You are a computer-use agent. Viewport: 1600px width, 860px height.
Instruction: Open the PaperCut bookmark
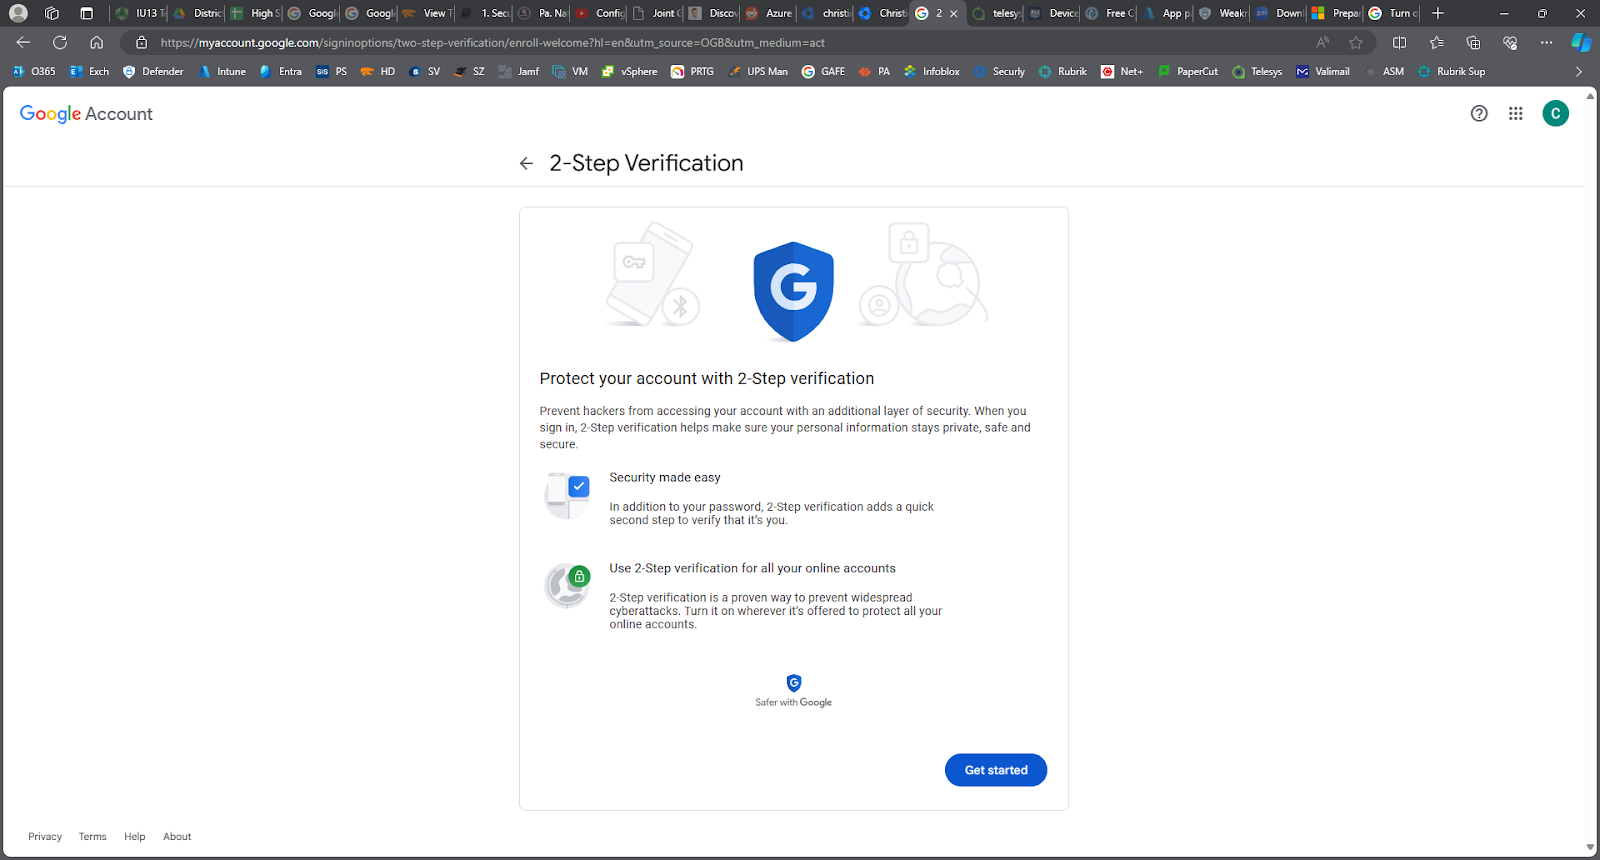[1188, 72]
